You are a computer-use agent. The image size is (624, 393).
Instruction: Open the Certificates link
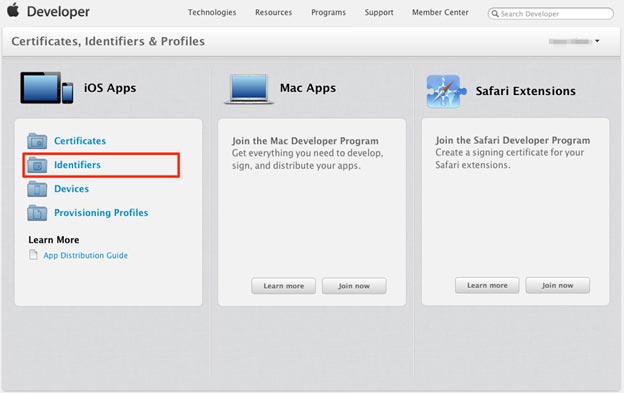point(80,141)
